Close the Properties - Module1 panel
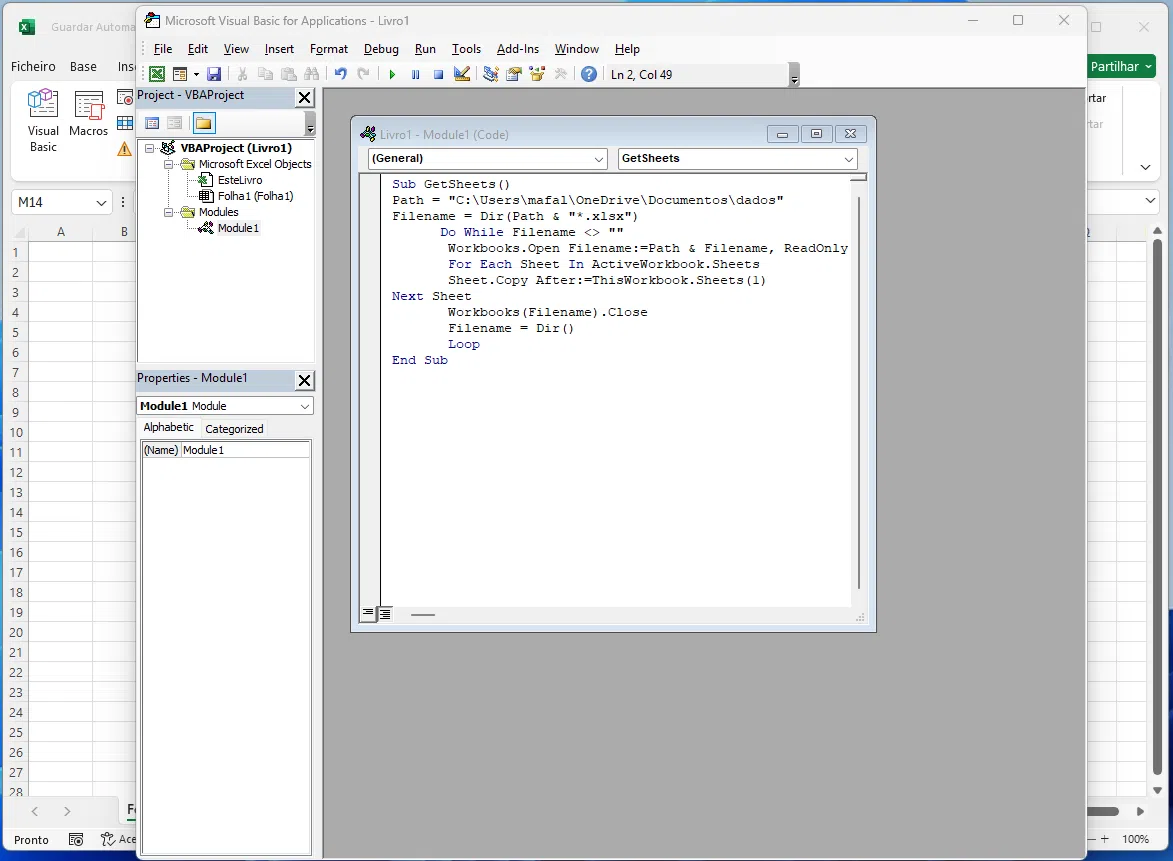The height and width of the screenshot is (861, 1173). click(305, 380)
